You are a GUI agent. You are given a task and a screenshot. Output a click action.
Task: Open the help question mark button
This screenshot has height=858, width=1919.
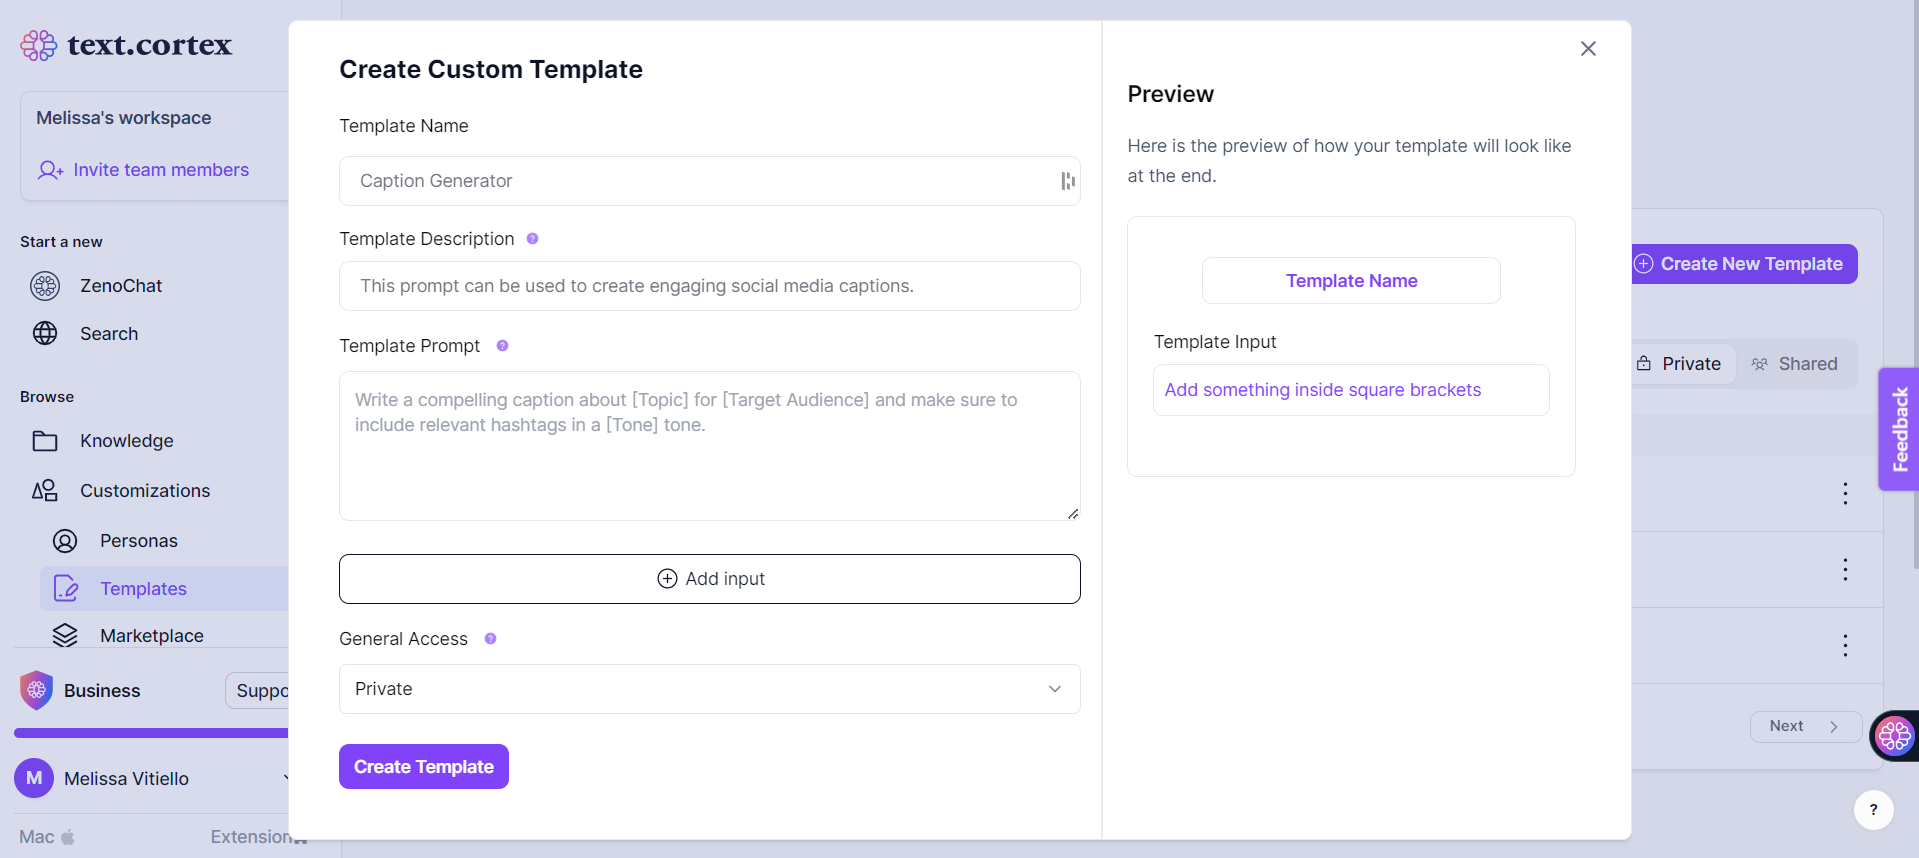tap(1873, 810)
